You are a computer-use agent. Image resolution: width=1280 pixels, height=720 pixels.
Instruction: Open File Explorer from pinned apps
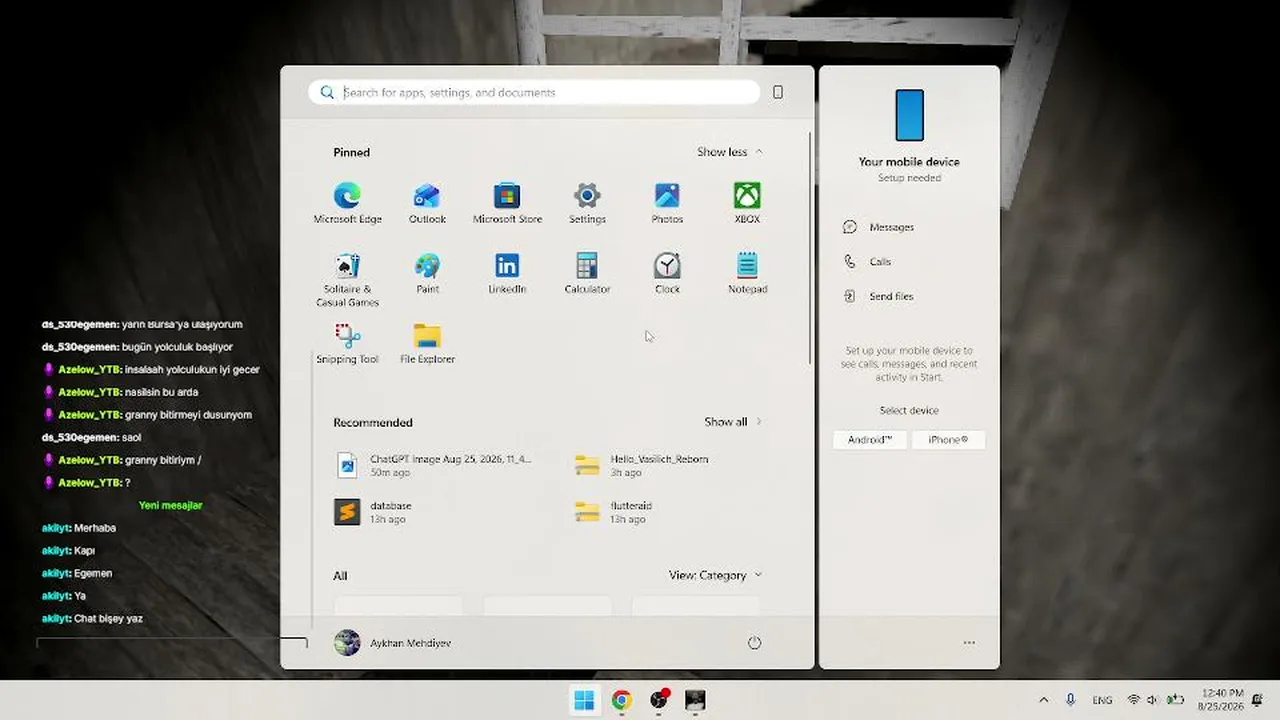427,343
